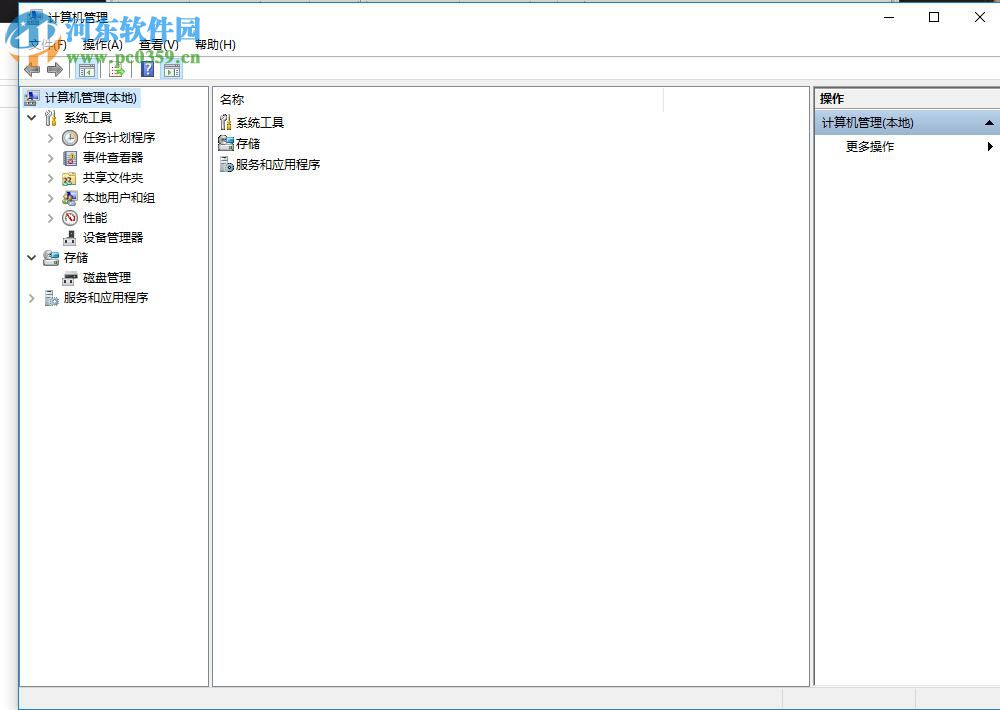
Task: Expand the 本地用户和组 node
Action: (x=50, y=198)
